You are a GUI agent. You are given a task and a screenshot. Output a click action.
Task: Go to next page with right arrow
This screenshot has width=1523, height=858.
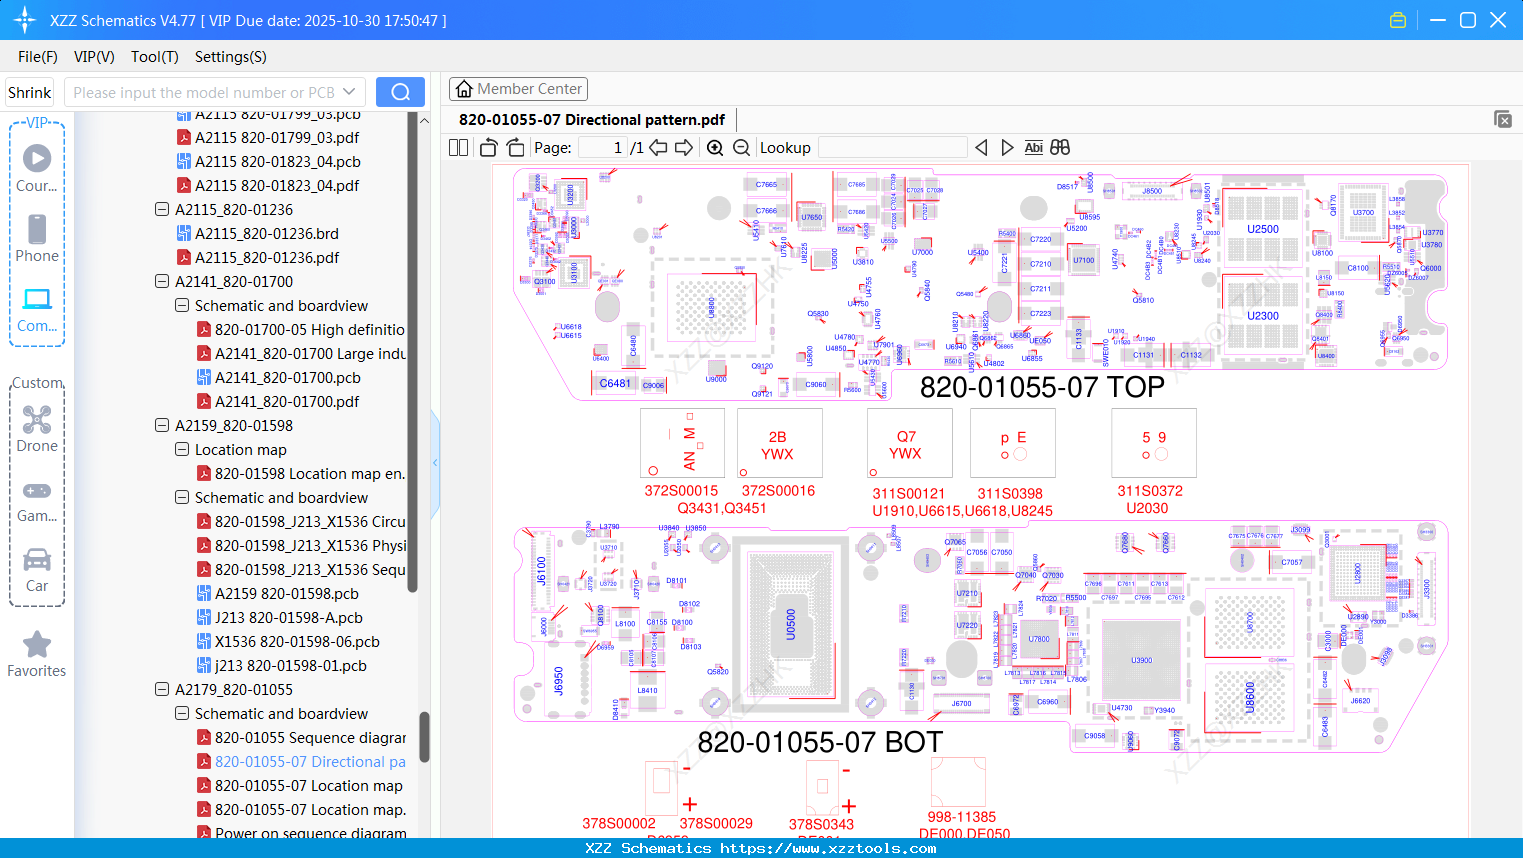pyautogui.click(x=684, y=148)
